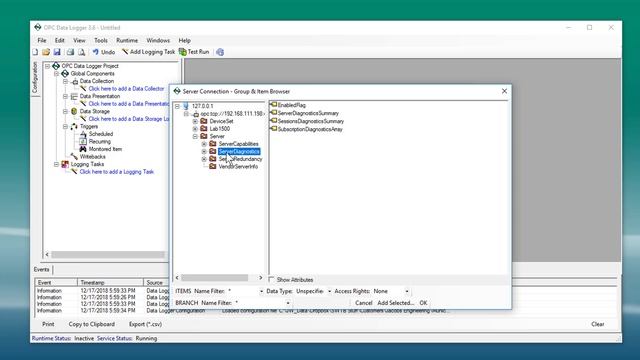Click the Logging Tasks node icon
This screenshot has height=360, width=640.
click(x=65, y=164)
